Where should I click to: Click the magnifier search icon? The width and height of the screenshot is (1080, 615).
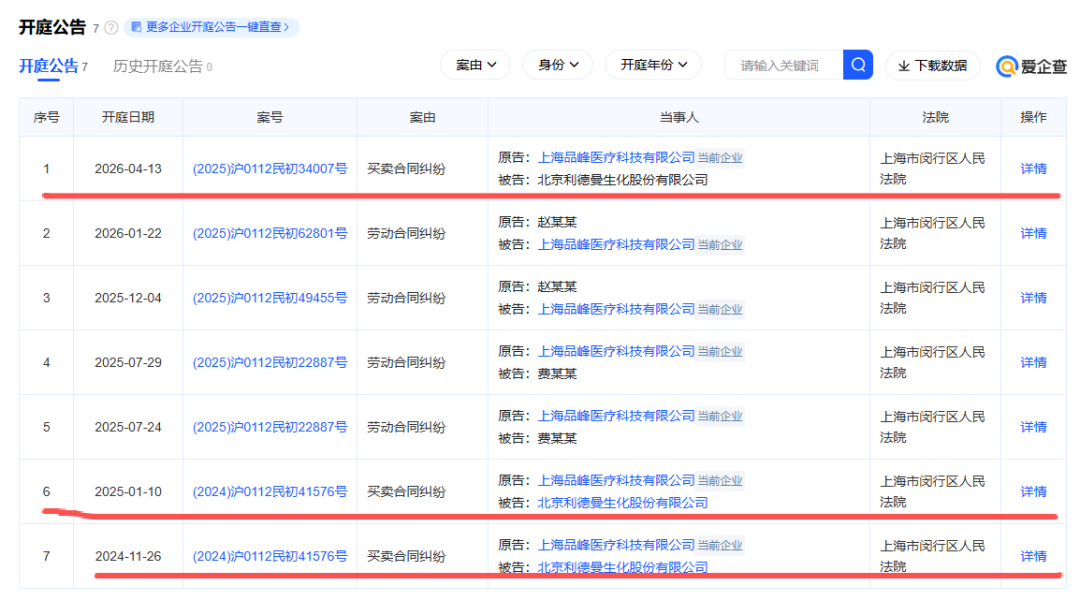(x=858, y=63)
